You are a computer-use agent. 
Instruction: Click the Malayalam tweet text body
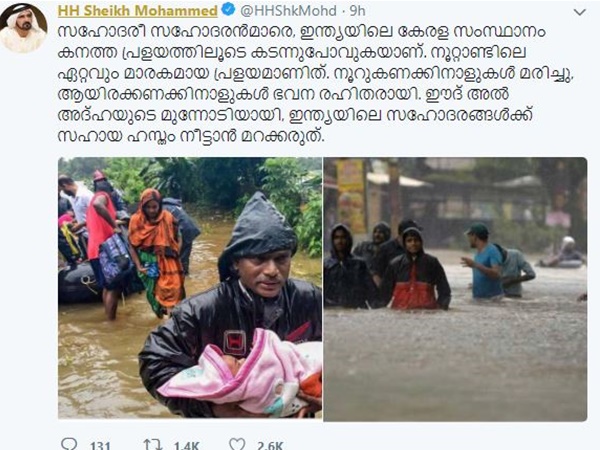click(x=316, y=84)
